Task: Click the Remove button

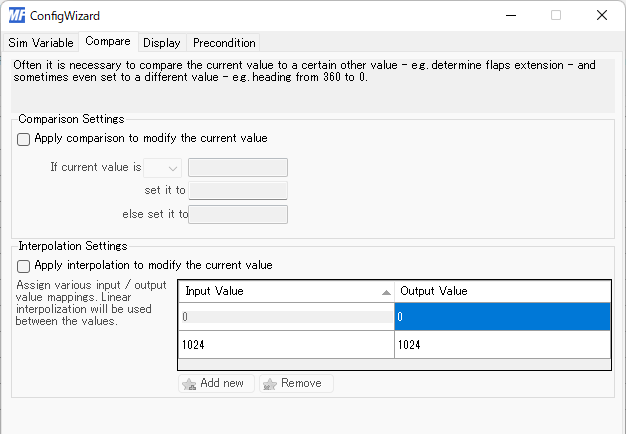Action: tap(296, 383)
